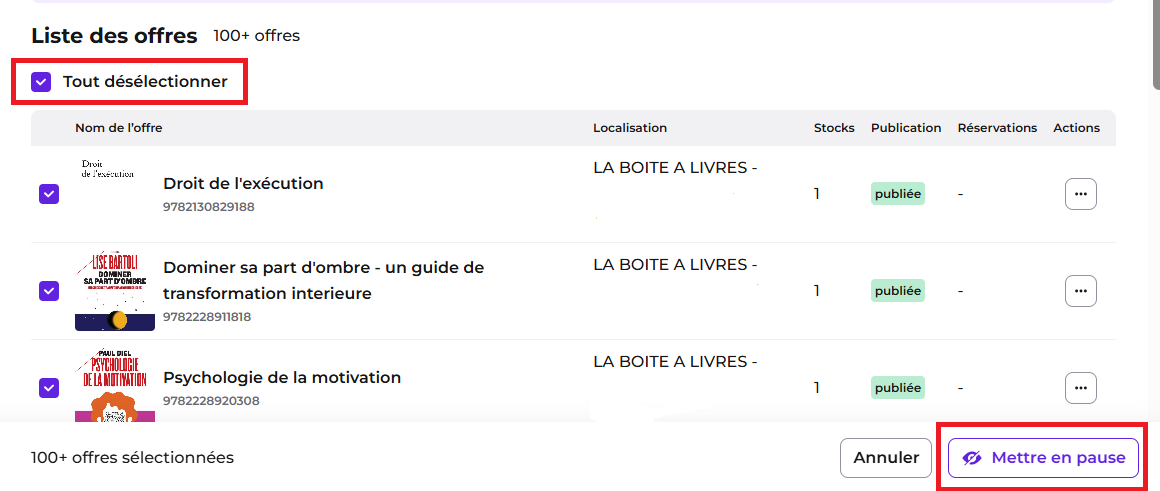This screenshot has width=1160, height=491.
Task: Open actions menu for Dominer sa part d'ombre
Action: [x=1080, y=291]
